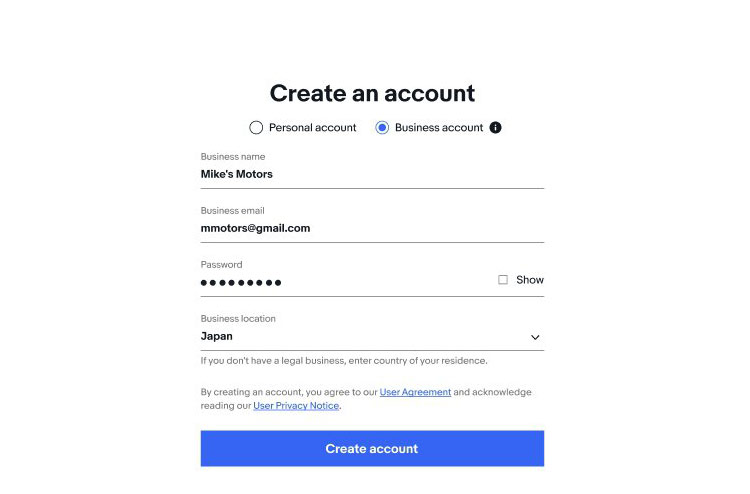
Task: Click the blue Create account button
Action: pos(372,449)
